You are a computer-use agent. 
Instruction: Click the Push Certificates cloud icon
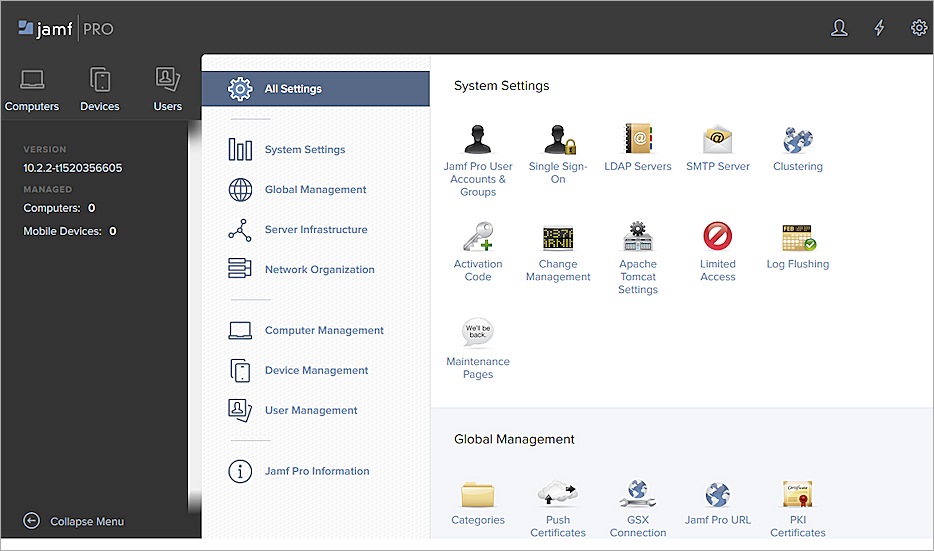tap(558, 494)
